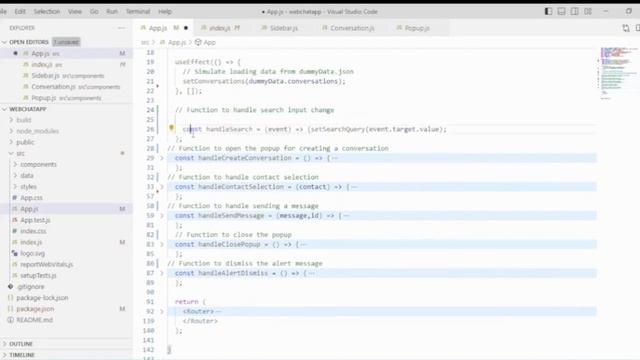Viewport: 640px width, 360px height.
Task: Open the Run menu
Action: point(112,11)
